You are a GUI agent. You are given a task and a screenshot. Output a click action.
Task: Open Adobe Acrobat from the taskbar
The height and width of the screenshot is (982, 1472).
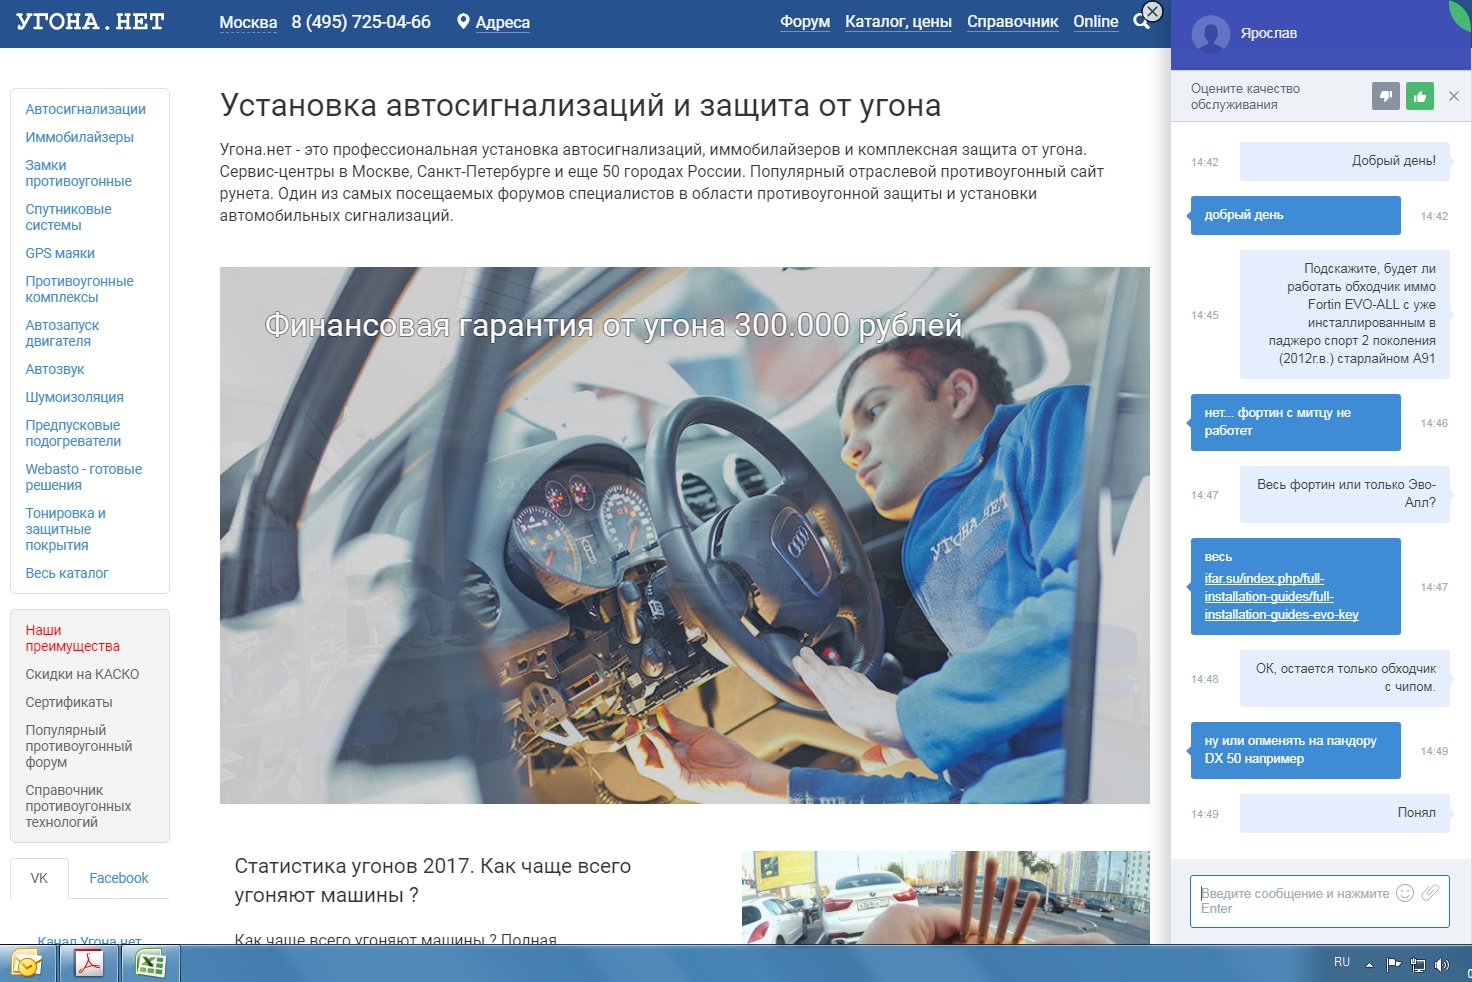tap(89, 964)
